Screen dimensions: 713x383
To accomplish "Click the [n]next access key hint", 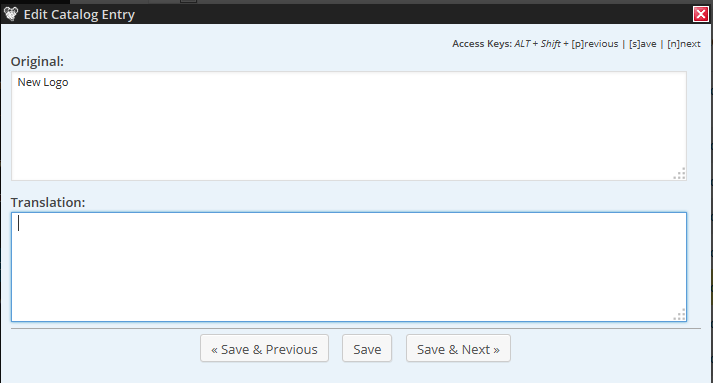I will (x=684, y=44).
